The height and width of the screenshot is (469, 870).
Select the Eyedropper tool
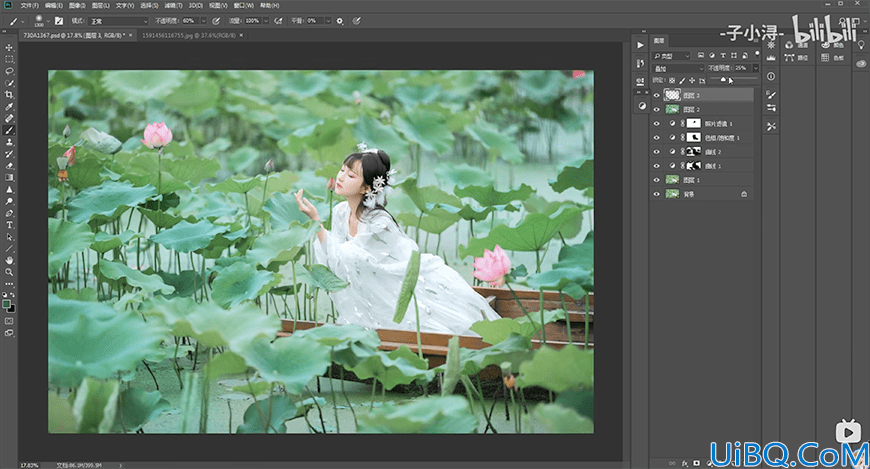point(9,107)
